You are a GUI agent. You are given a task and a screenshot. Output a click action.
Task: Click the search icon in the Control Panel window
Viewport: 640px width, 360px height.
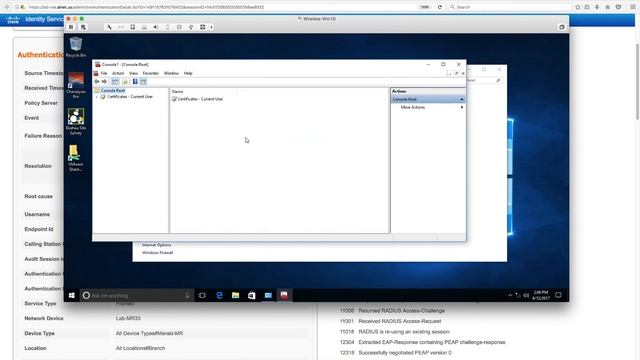pos(498,80)
